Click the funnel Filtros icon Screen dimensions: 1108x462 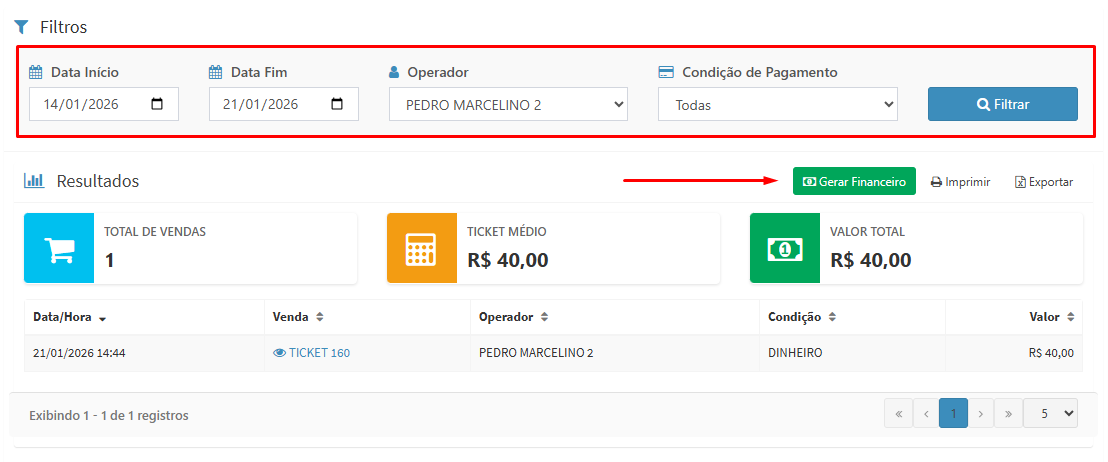[21, 27]
